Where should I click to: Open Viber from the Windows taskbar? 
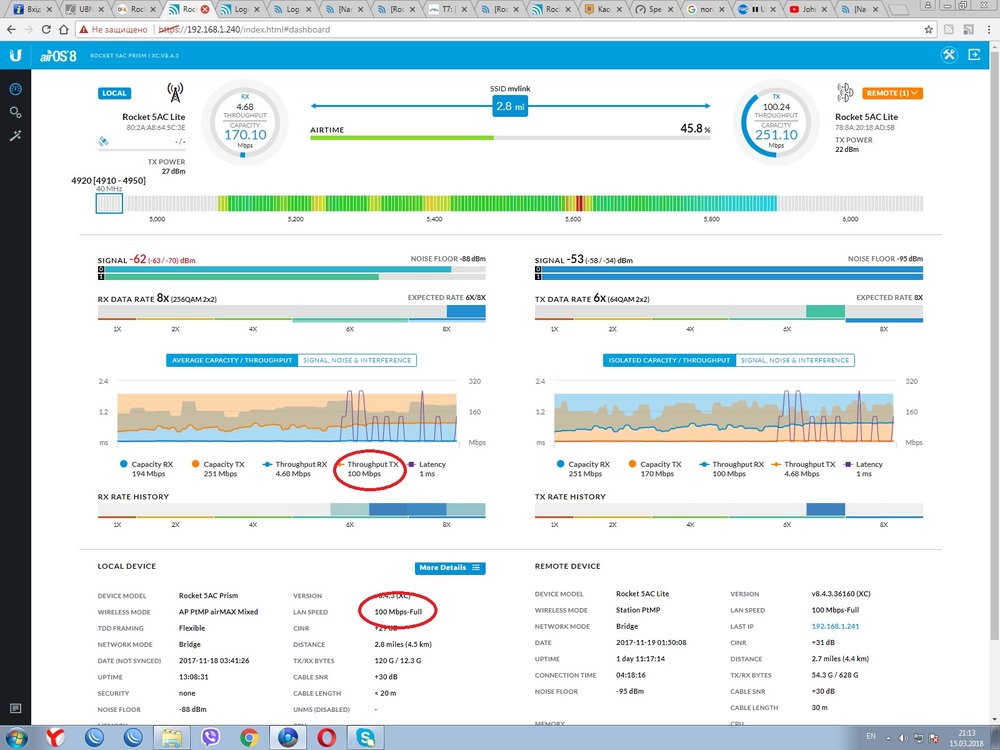coord(210,737)
